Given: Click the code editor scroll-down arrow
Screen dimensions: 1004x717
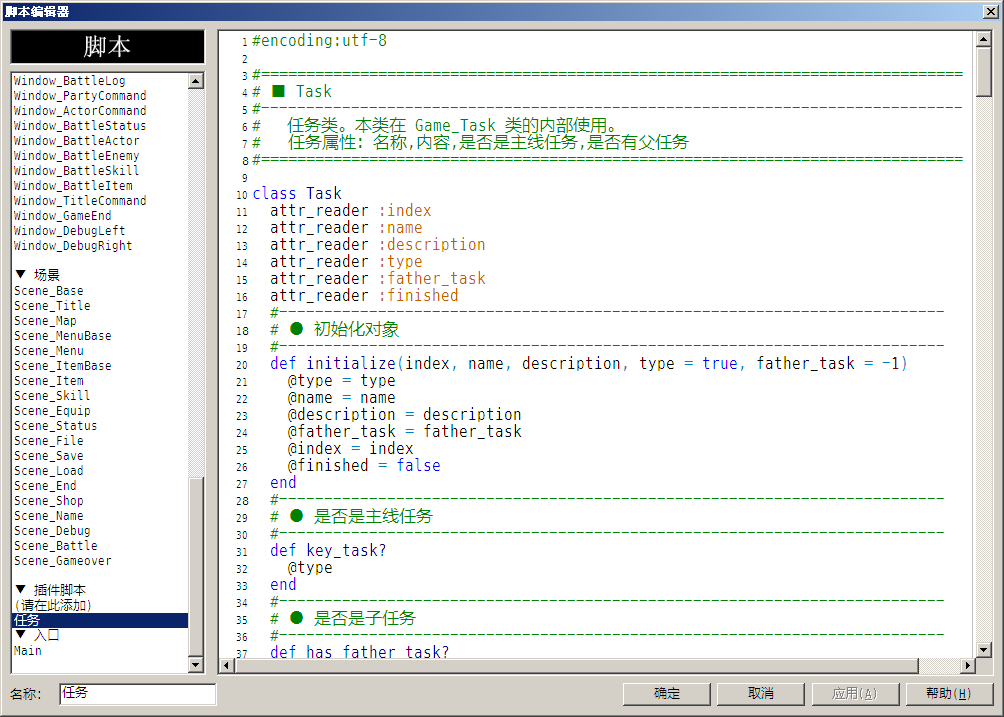Looking at the screenshot, I should pos(984,650).
